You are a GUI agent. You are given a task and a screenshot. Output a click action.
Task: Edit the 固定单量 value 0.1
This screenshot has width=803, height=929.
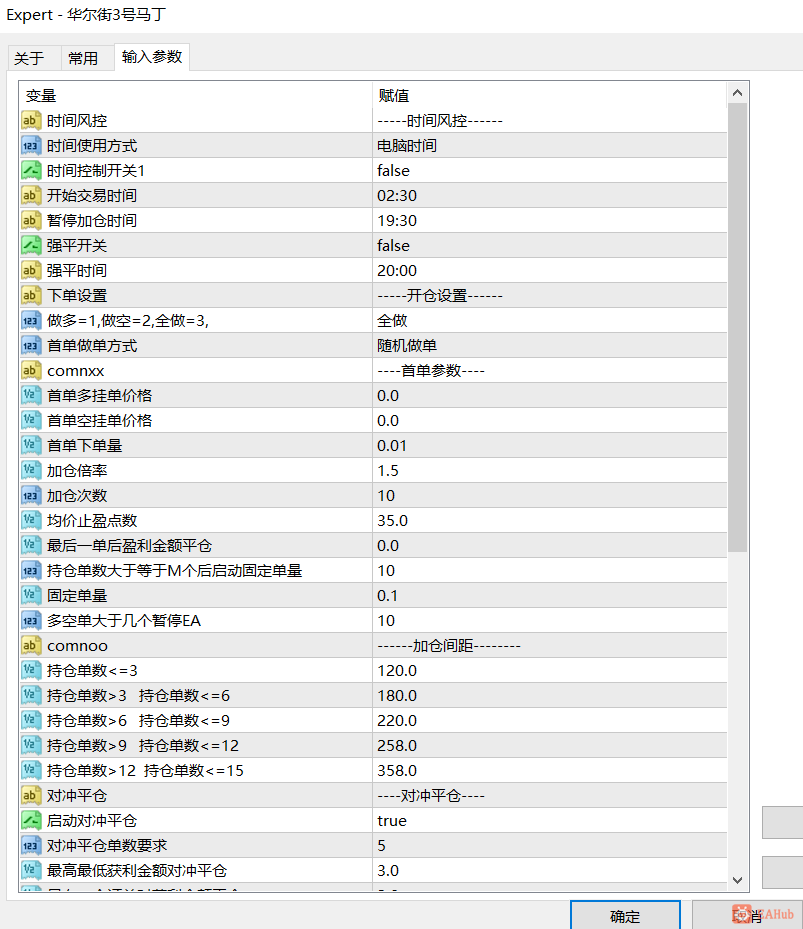(549, 595)
